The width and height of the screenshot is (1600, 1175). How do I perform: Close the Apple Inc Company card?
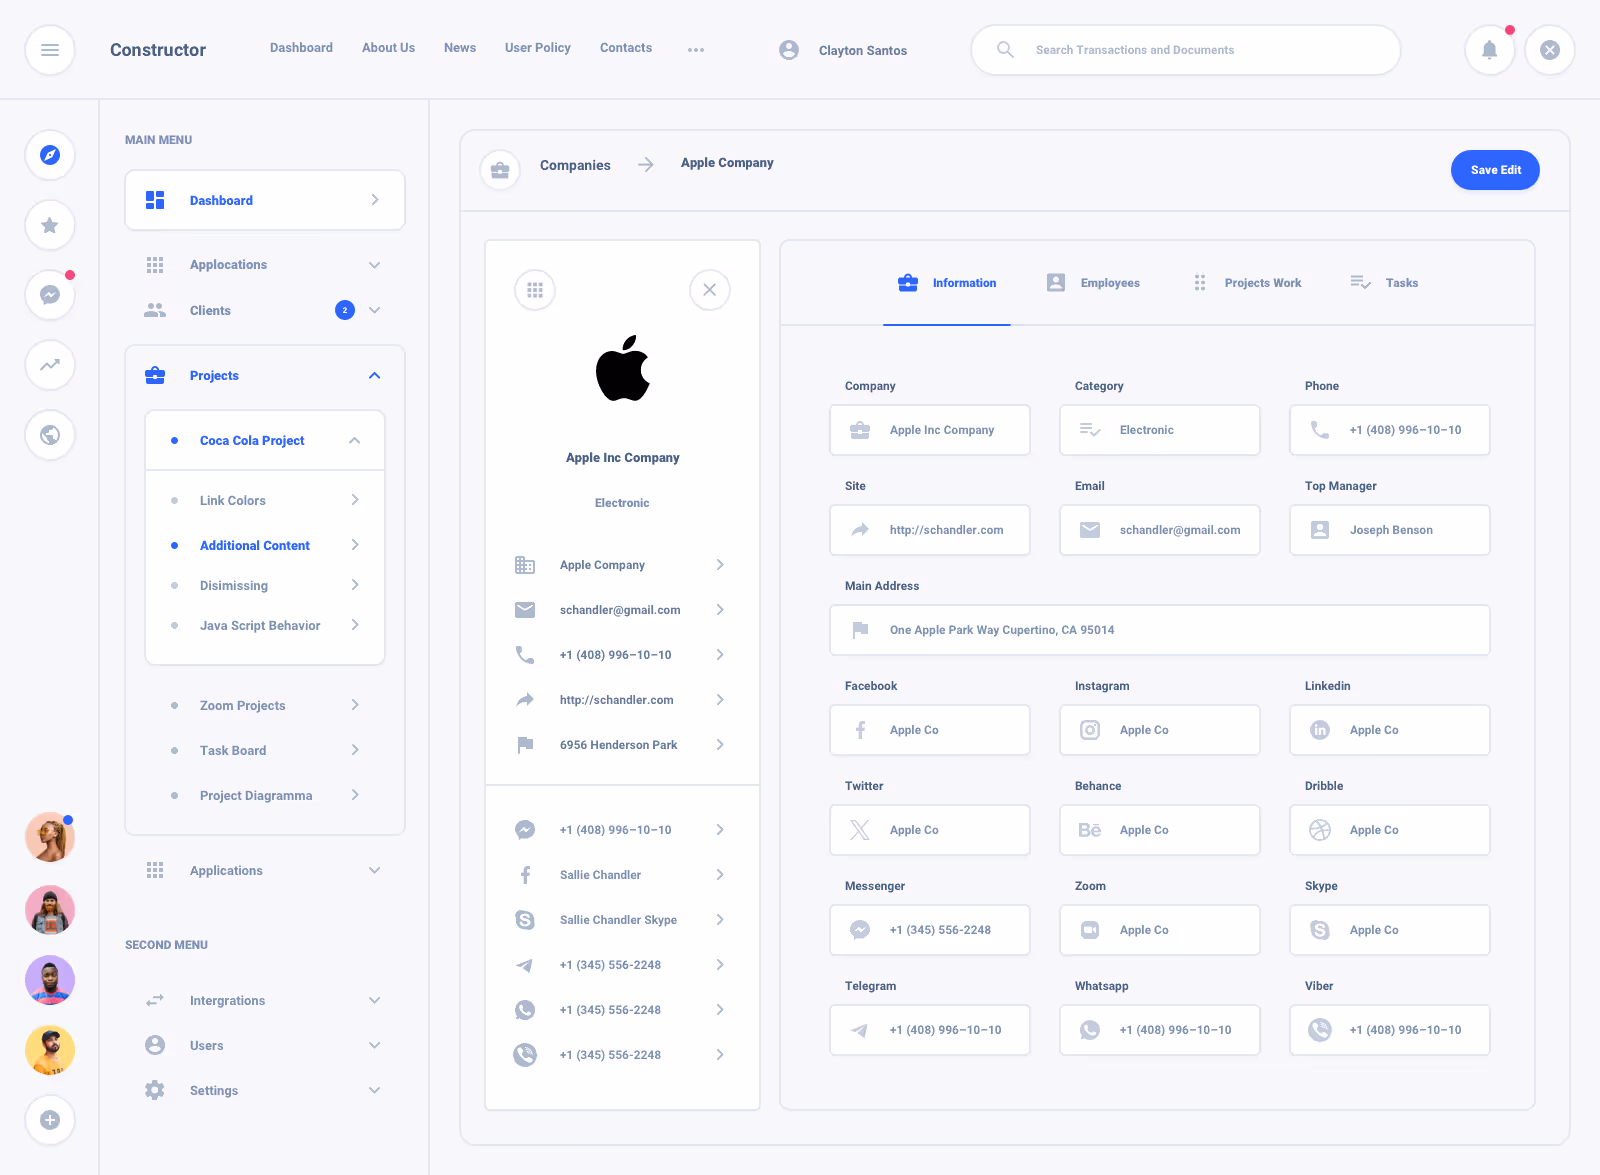pos(710,290)
